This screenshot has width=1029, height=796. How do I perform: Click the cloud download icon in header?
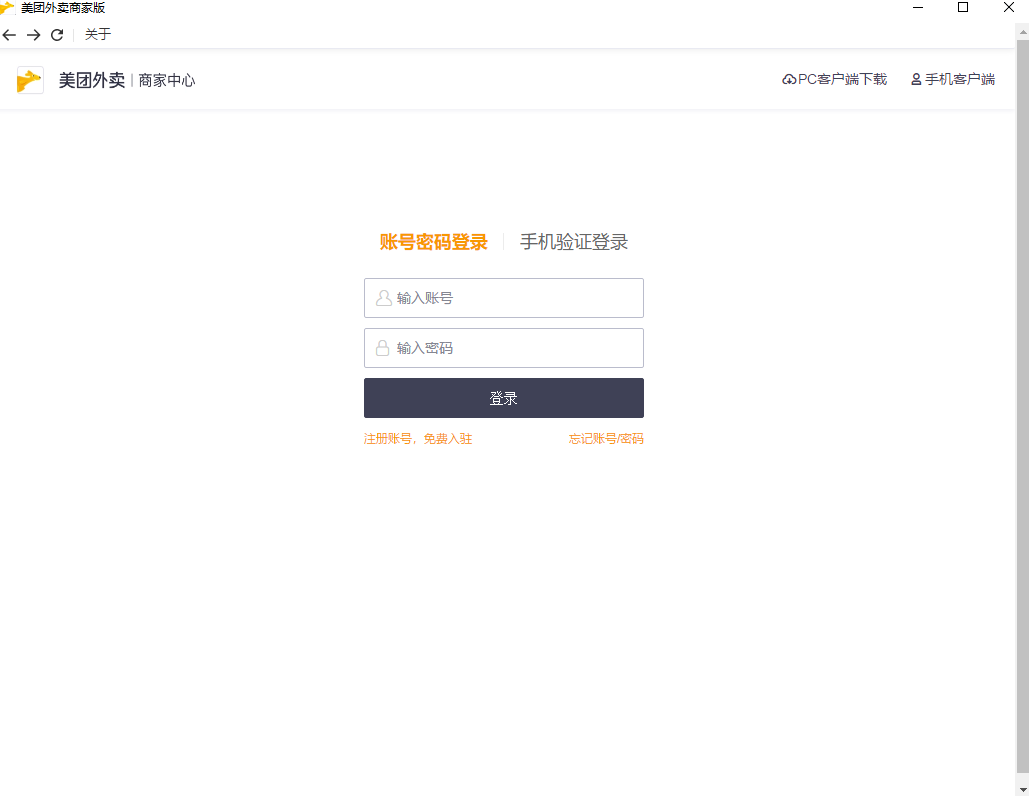(x=789, y=79)
